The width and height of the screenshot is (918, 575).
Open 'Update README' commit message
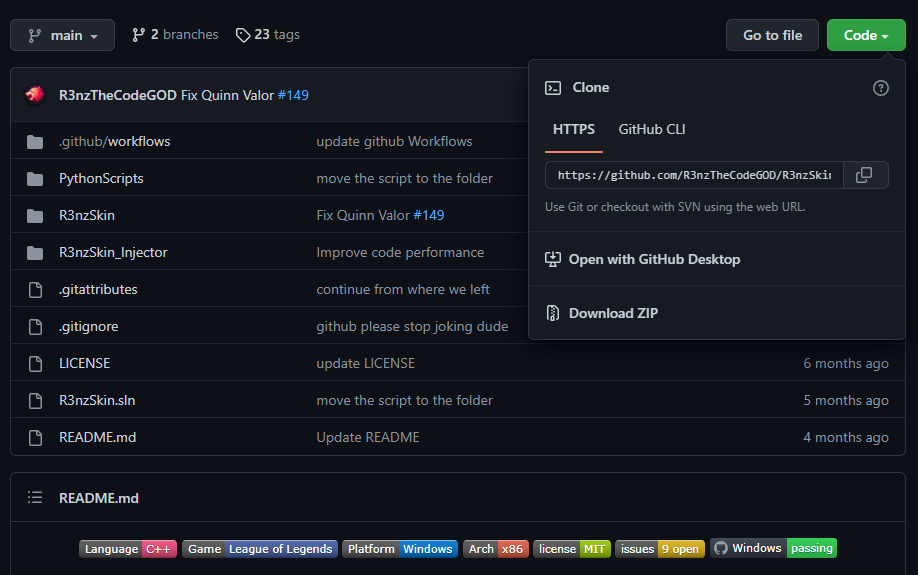[x=368, y=437]
